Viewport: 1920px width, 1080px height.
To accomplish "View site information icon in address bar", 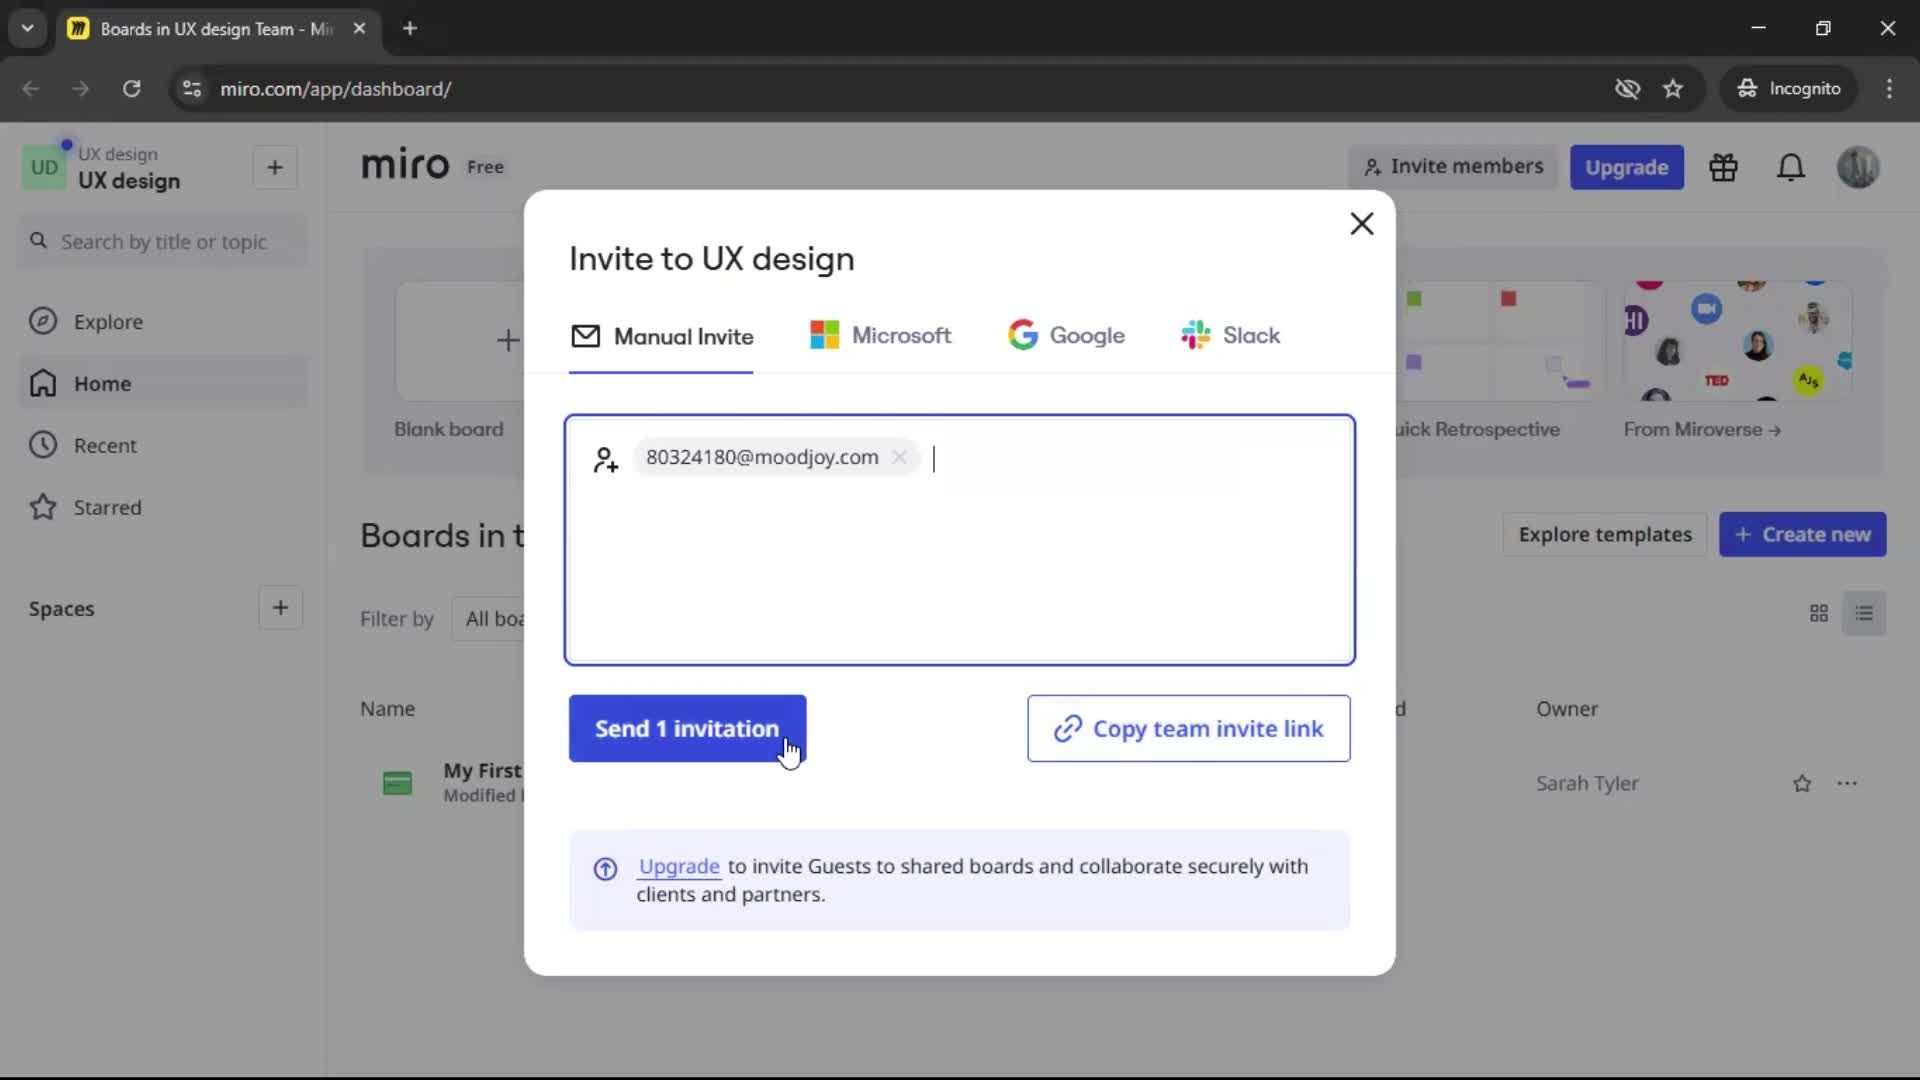I will click(x=192, y=89).
